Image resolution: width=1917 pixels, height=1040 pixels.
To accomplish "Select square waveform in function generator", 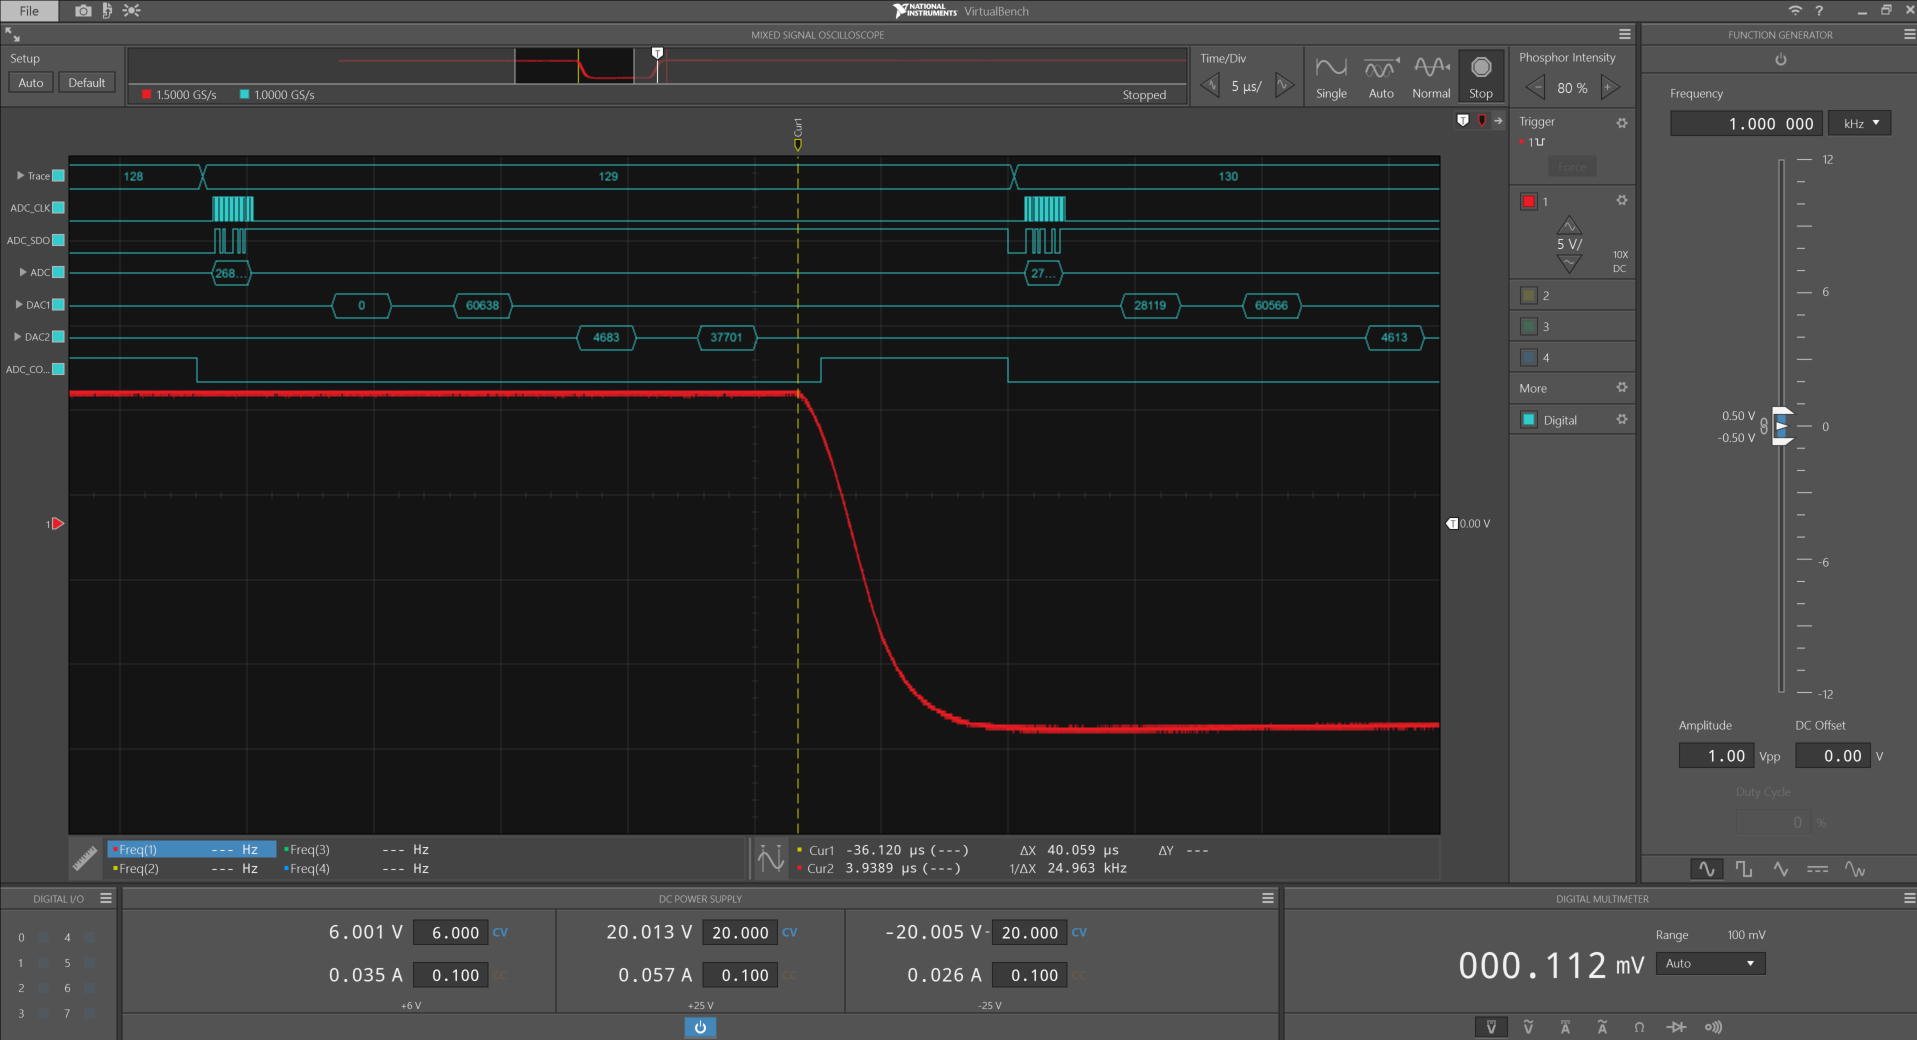I will [x=1744, y=869].
